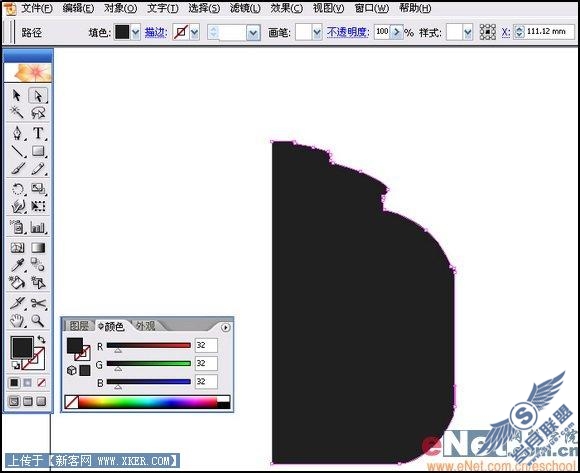Viewport: 580px width, 473px height.
Task: Select the Live Paint Bucket tool
Action: pyautogui.click(x=17, y=283)
